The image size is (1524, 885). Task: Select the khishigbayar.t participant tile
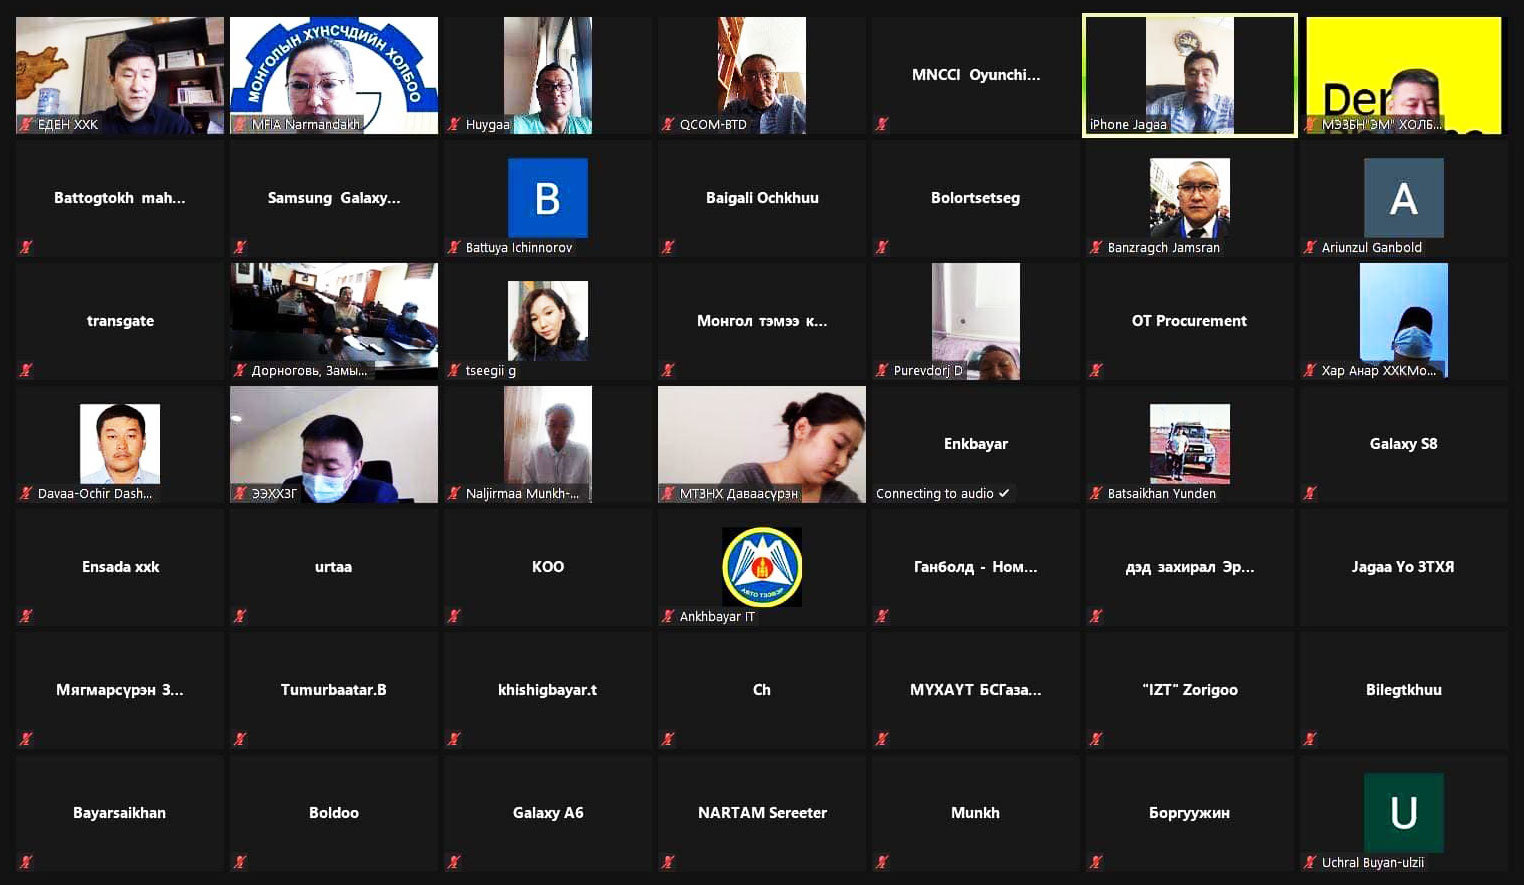547,689
